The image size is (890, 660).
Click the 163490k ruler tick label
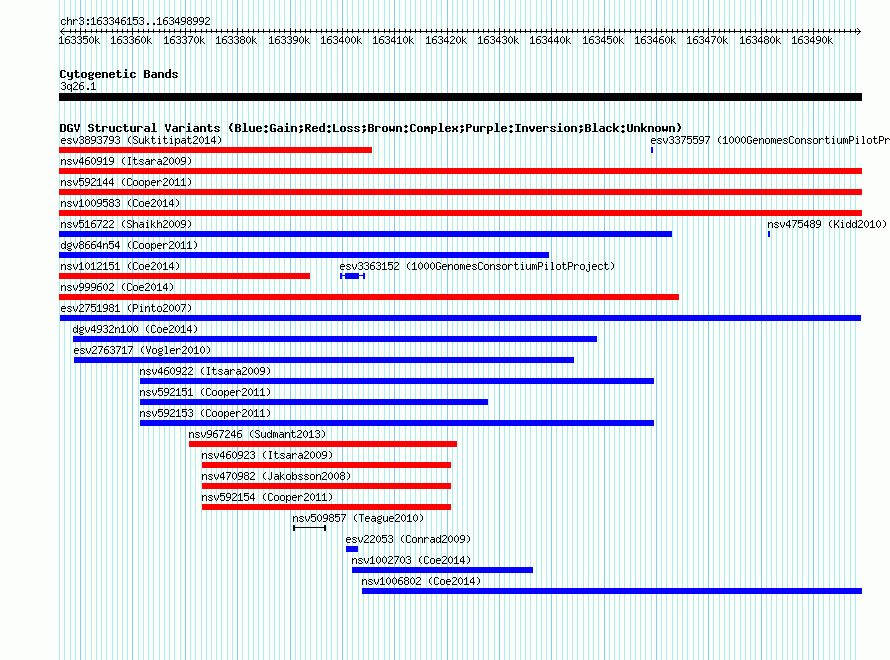(x=812, y=40)
